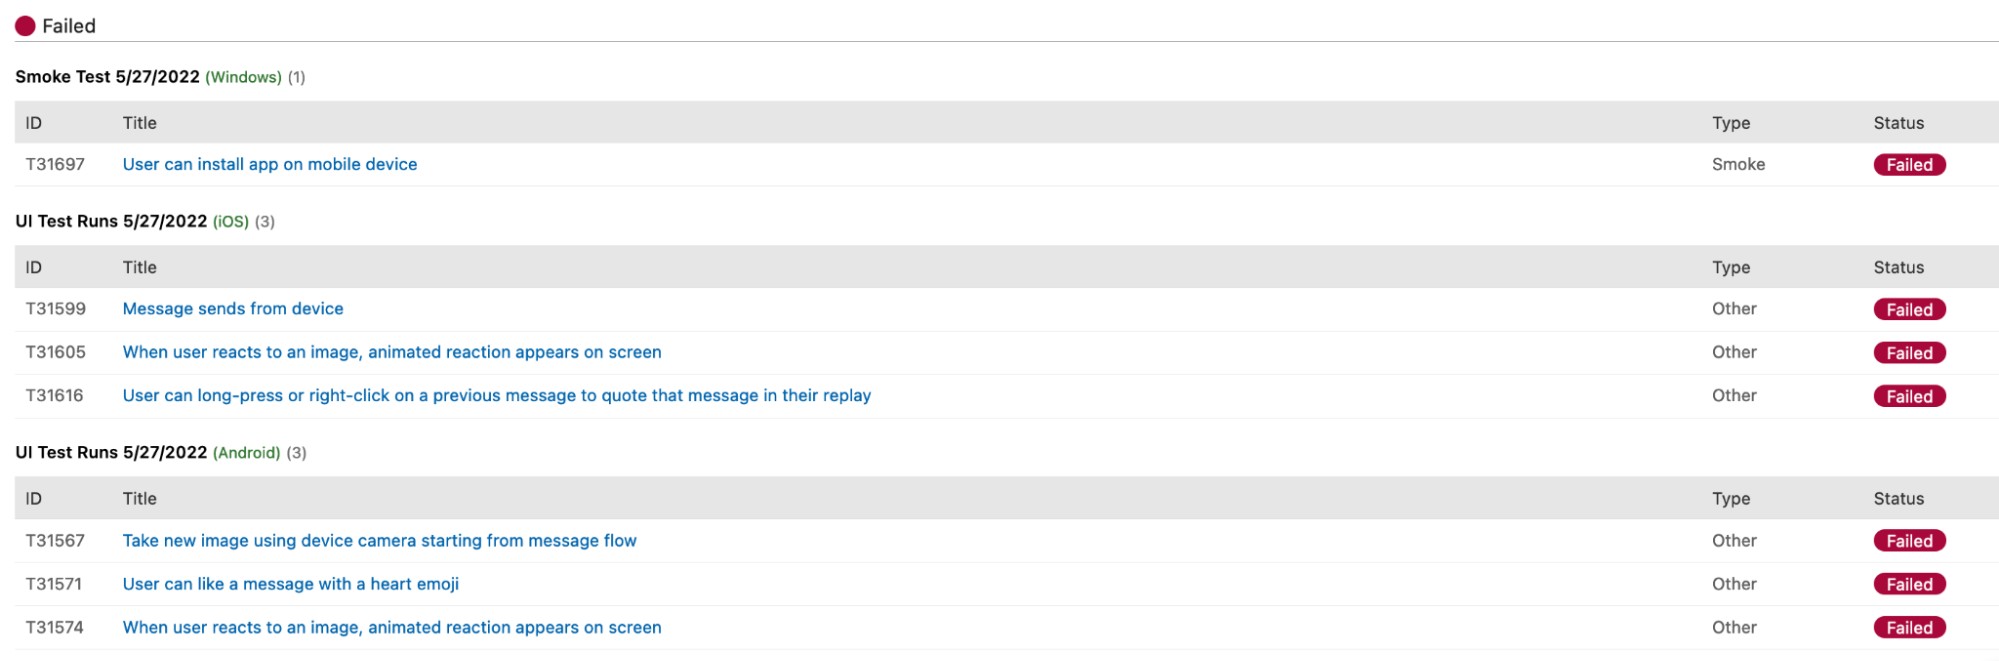Open the "Message sends from device" test
The width and height of the screenshot is (1999, 661).
[232, 309]
